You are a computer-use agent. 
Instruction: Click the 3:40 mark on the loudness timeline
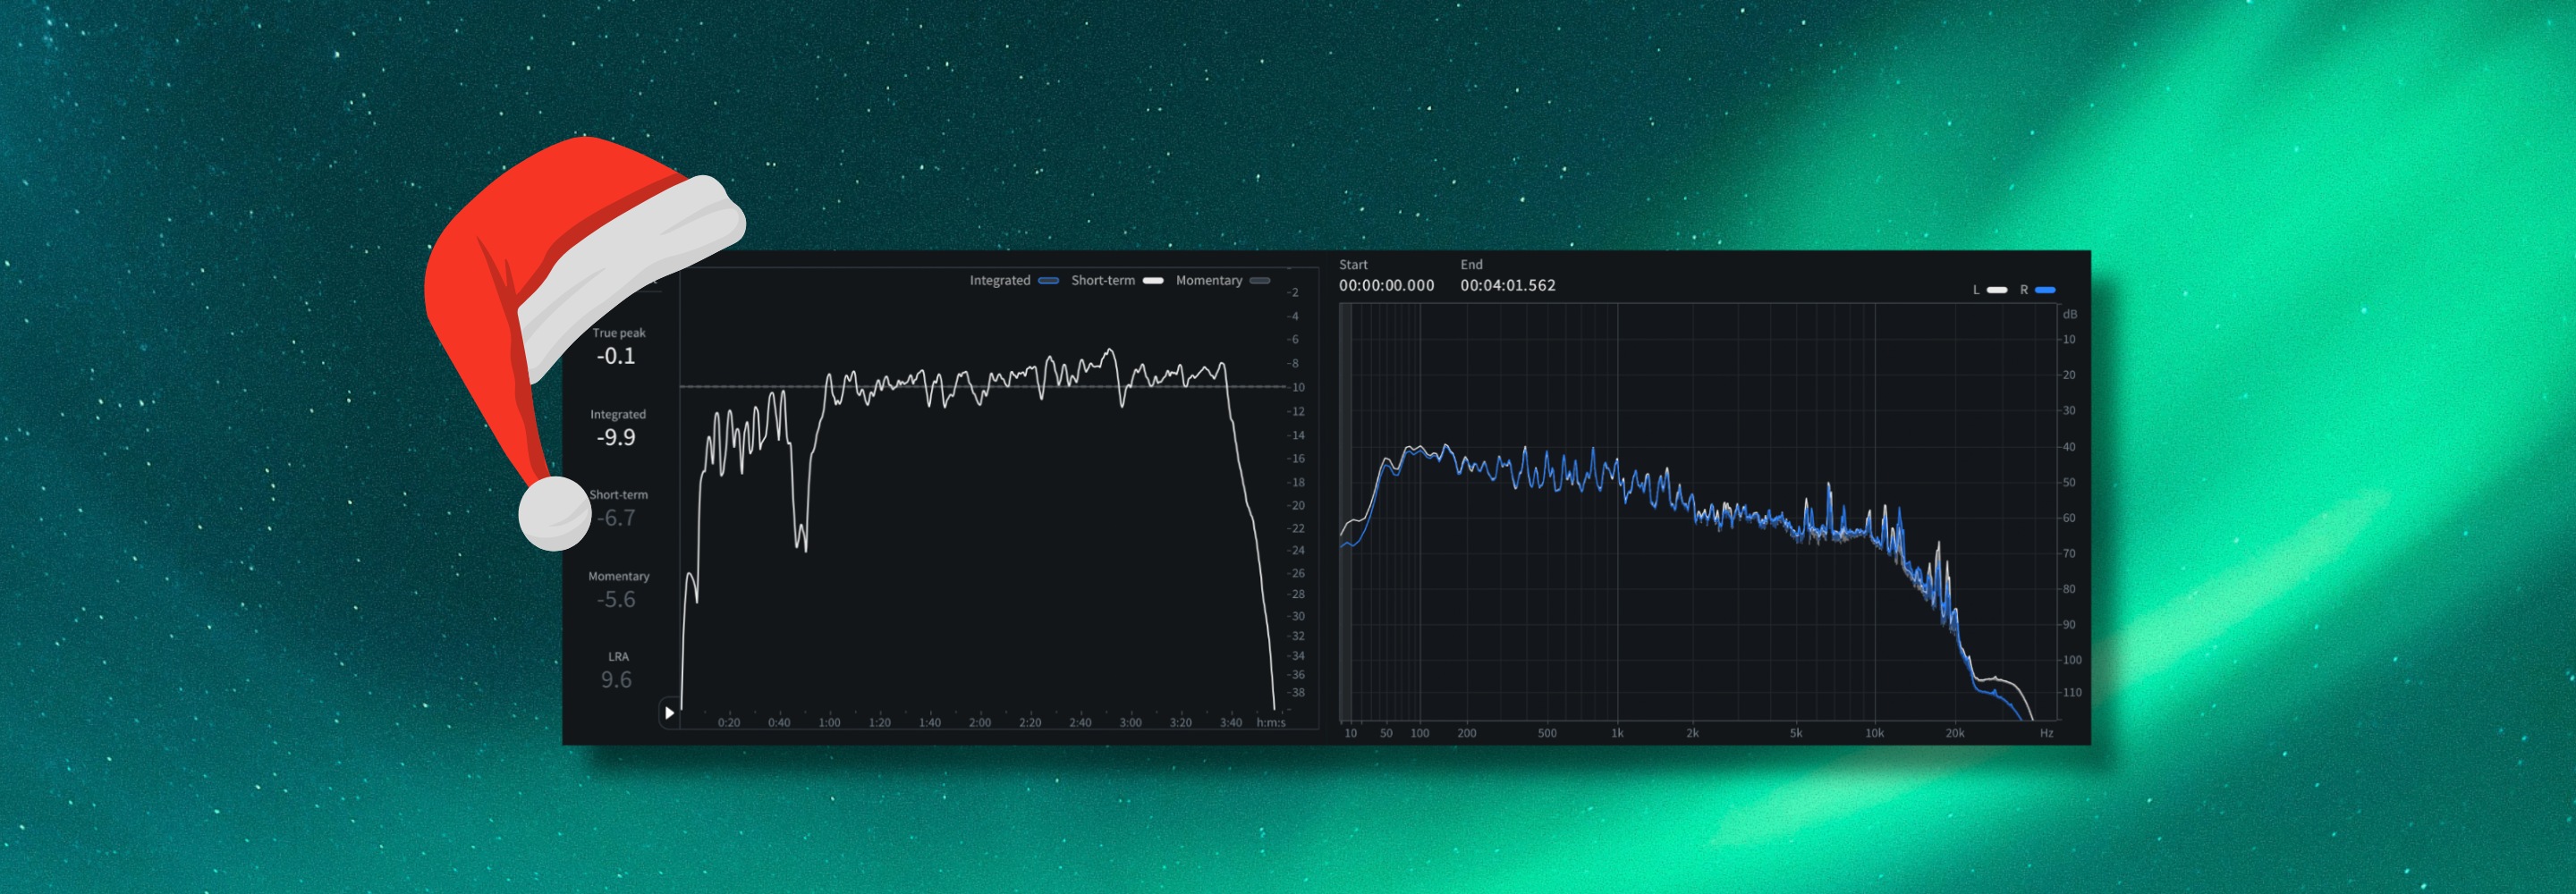click(1231, 723)
